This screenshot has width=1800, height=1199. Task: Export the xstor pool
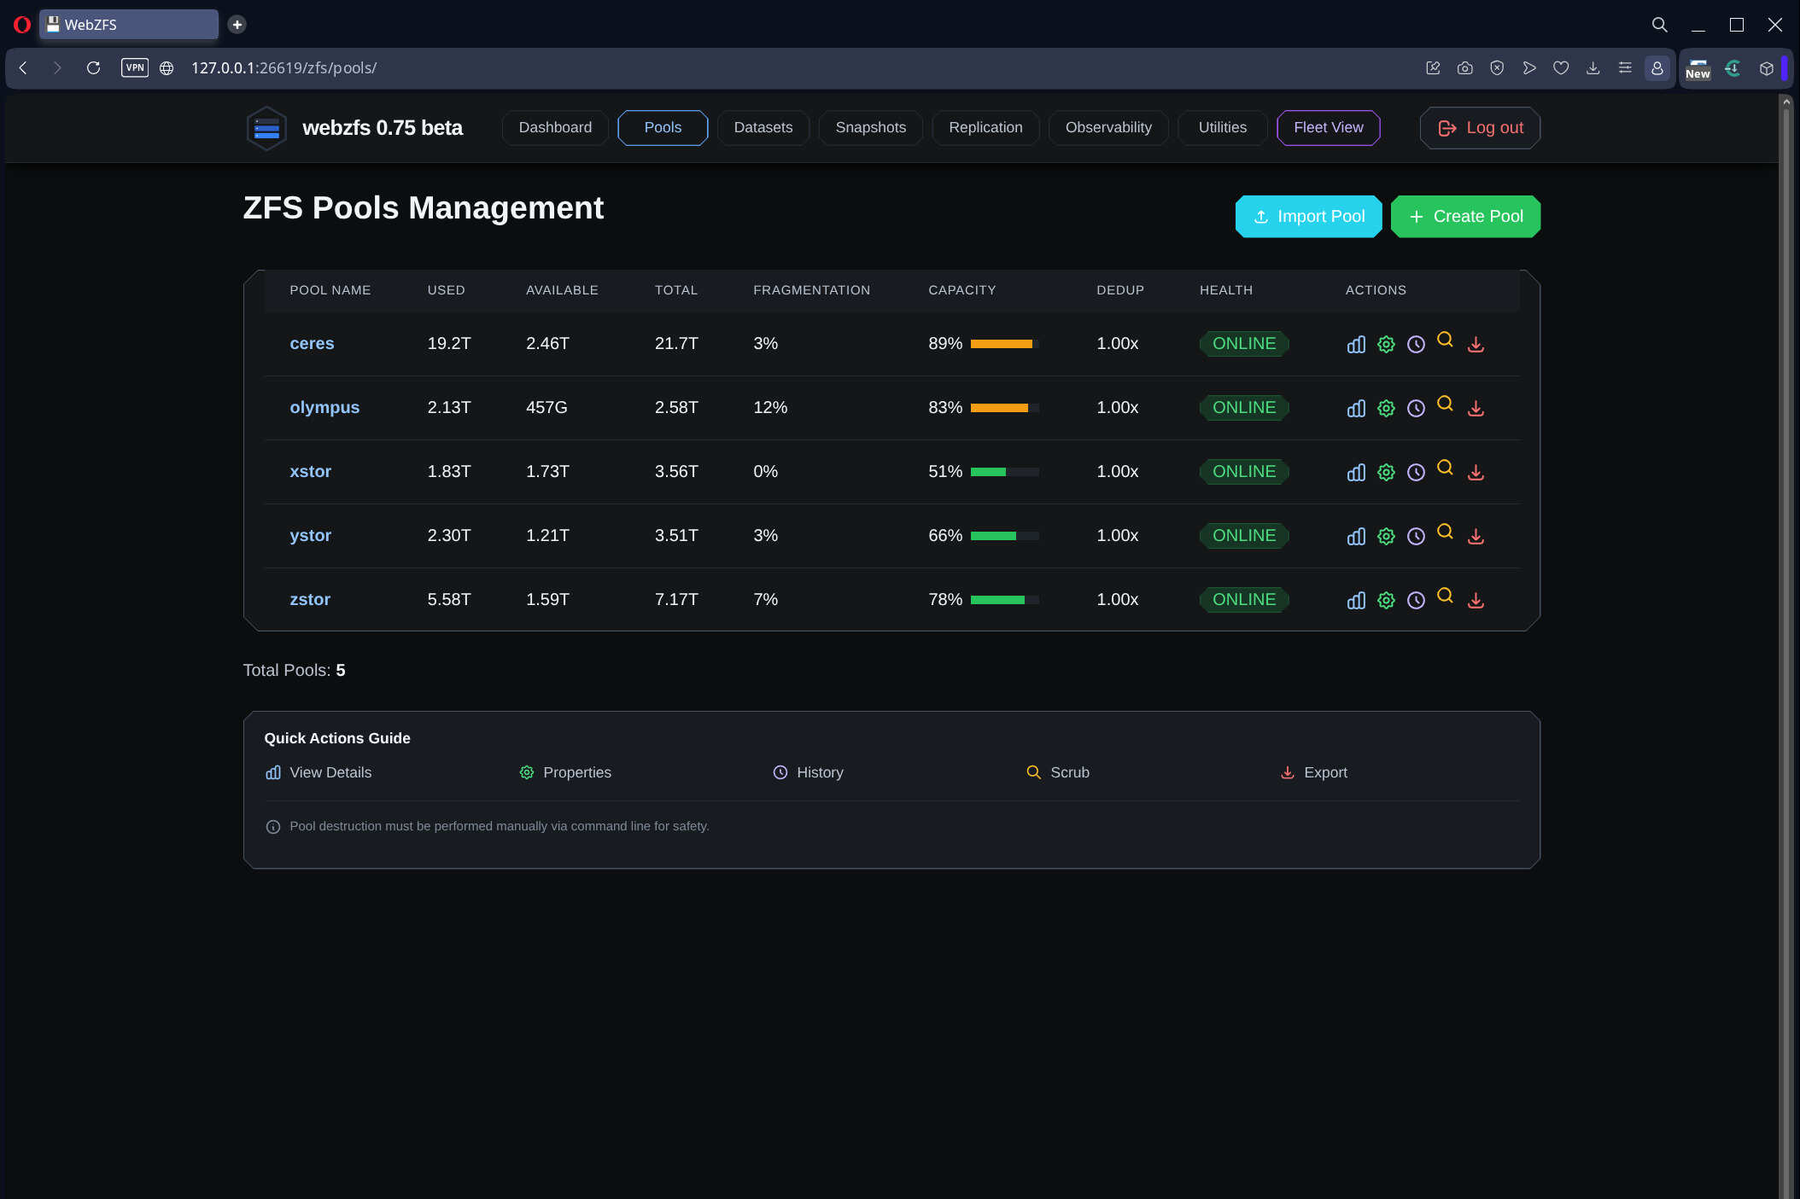pyautogui.click(x=1475, y=472)
